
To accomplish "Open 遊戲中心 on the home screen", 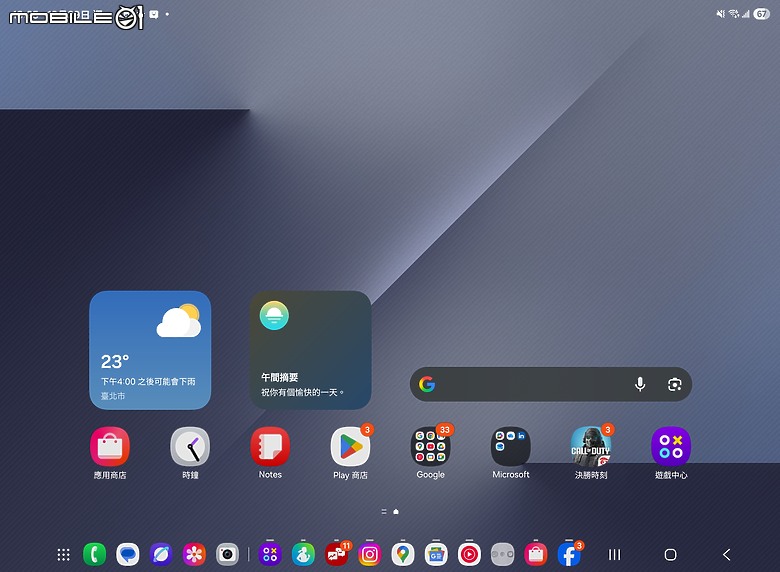I will click(671, 446).
